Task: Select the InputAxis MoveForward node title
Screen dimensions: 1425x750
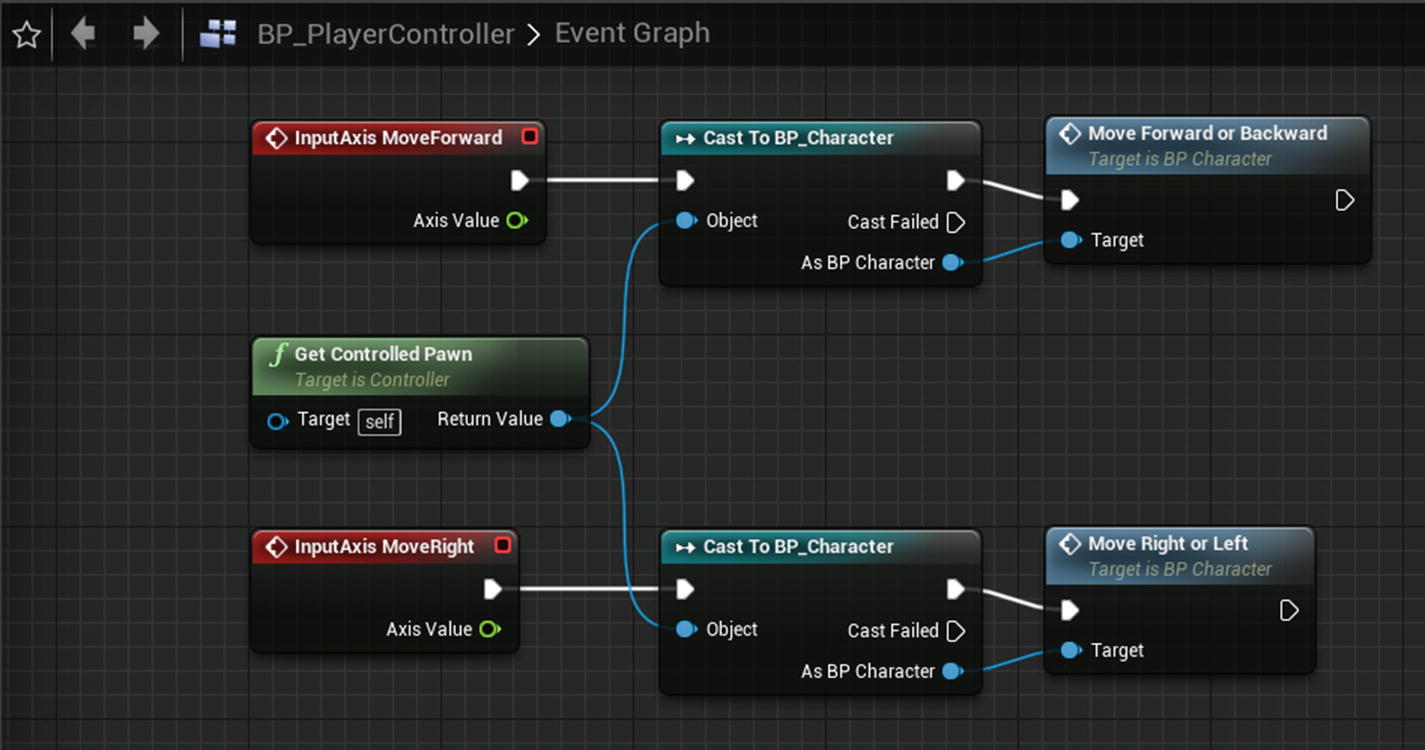Action: tap(398, 138)
